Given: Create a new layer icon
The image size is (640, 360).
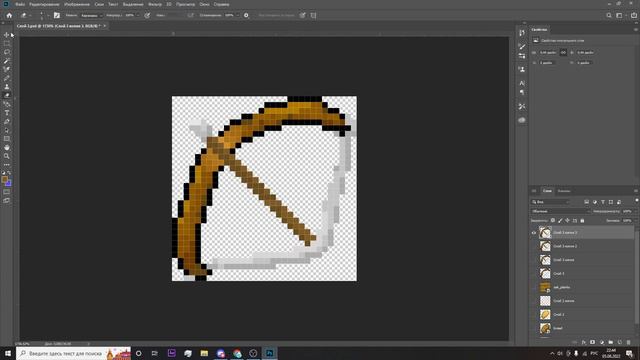Looking at the screenshot, I should 620,342.
